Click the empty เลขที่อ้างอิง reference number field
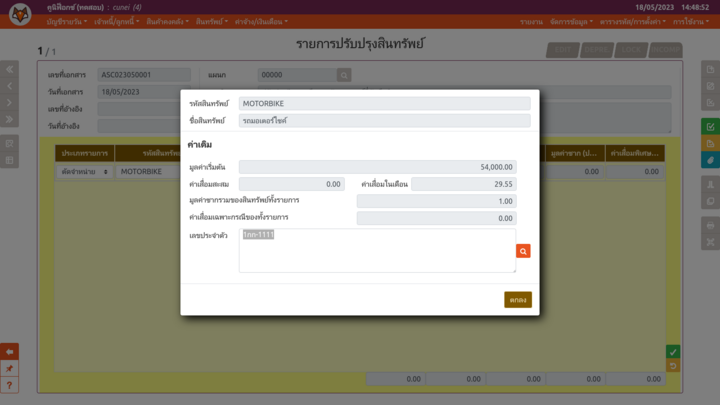Image resolution: width=720 pixels, height=405 pixels. pyautogui.click(x=139, y=109)
